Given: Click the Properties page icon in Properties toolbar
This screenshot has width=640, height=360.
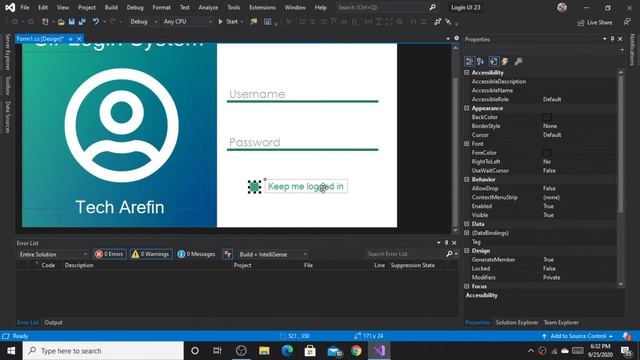Looking at the screenshot, I should click(493, 62).
